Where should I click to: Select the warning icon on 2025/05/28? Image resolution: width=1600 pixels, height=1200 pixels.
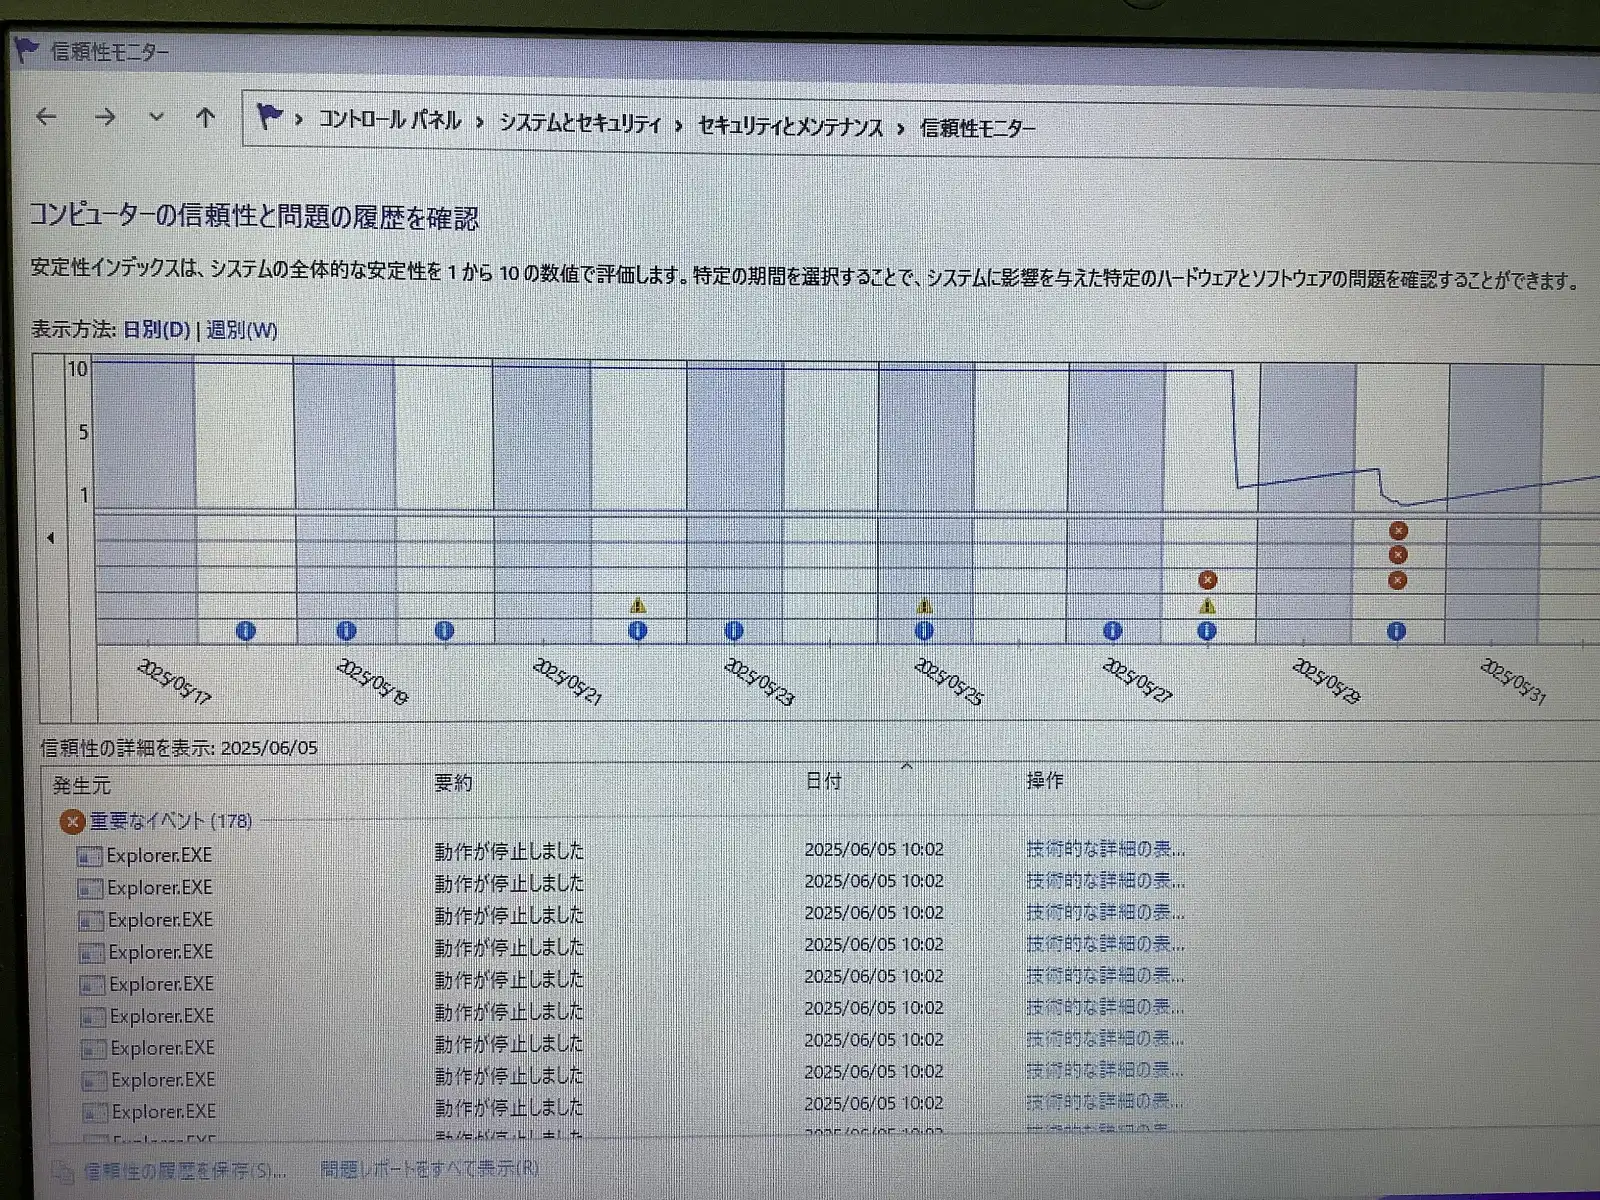1208,605
